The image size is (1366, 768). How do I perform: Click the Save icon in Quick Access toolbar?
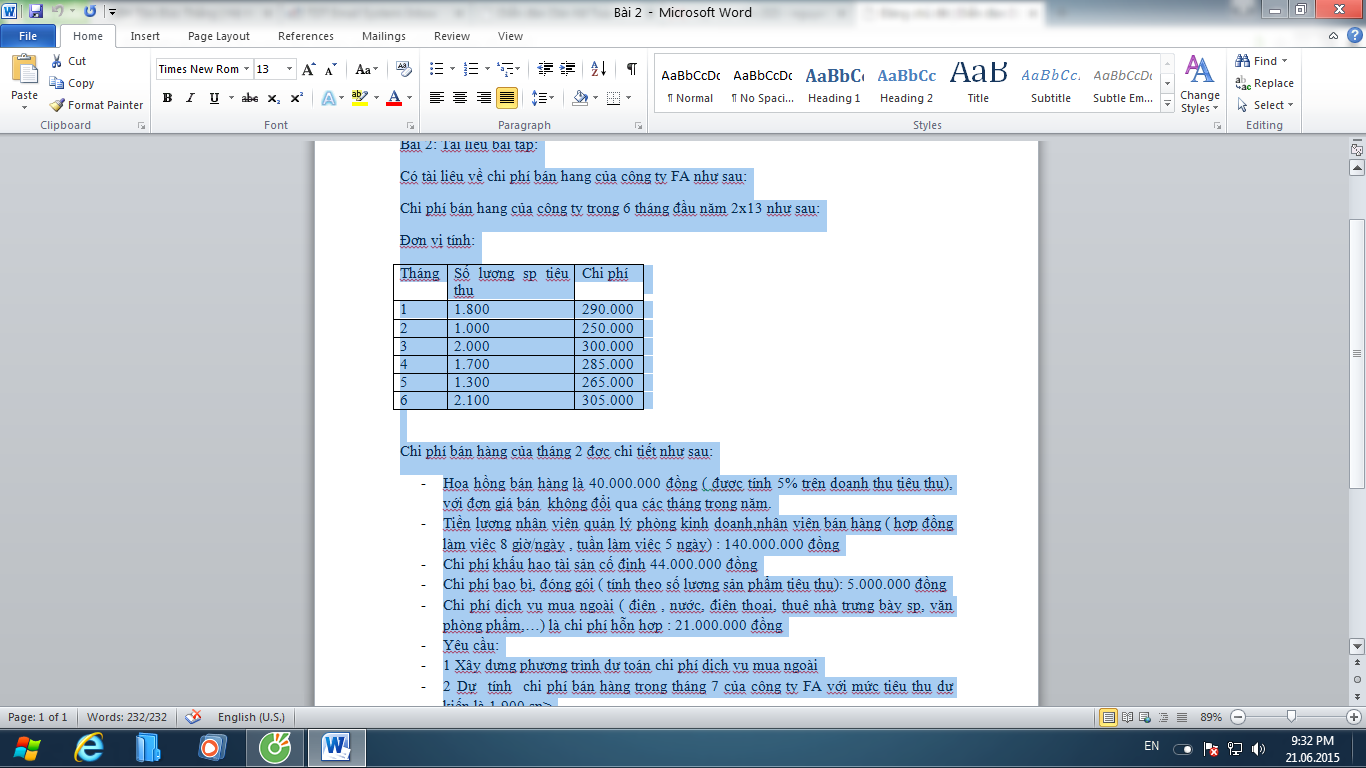[36, 12]
